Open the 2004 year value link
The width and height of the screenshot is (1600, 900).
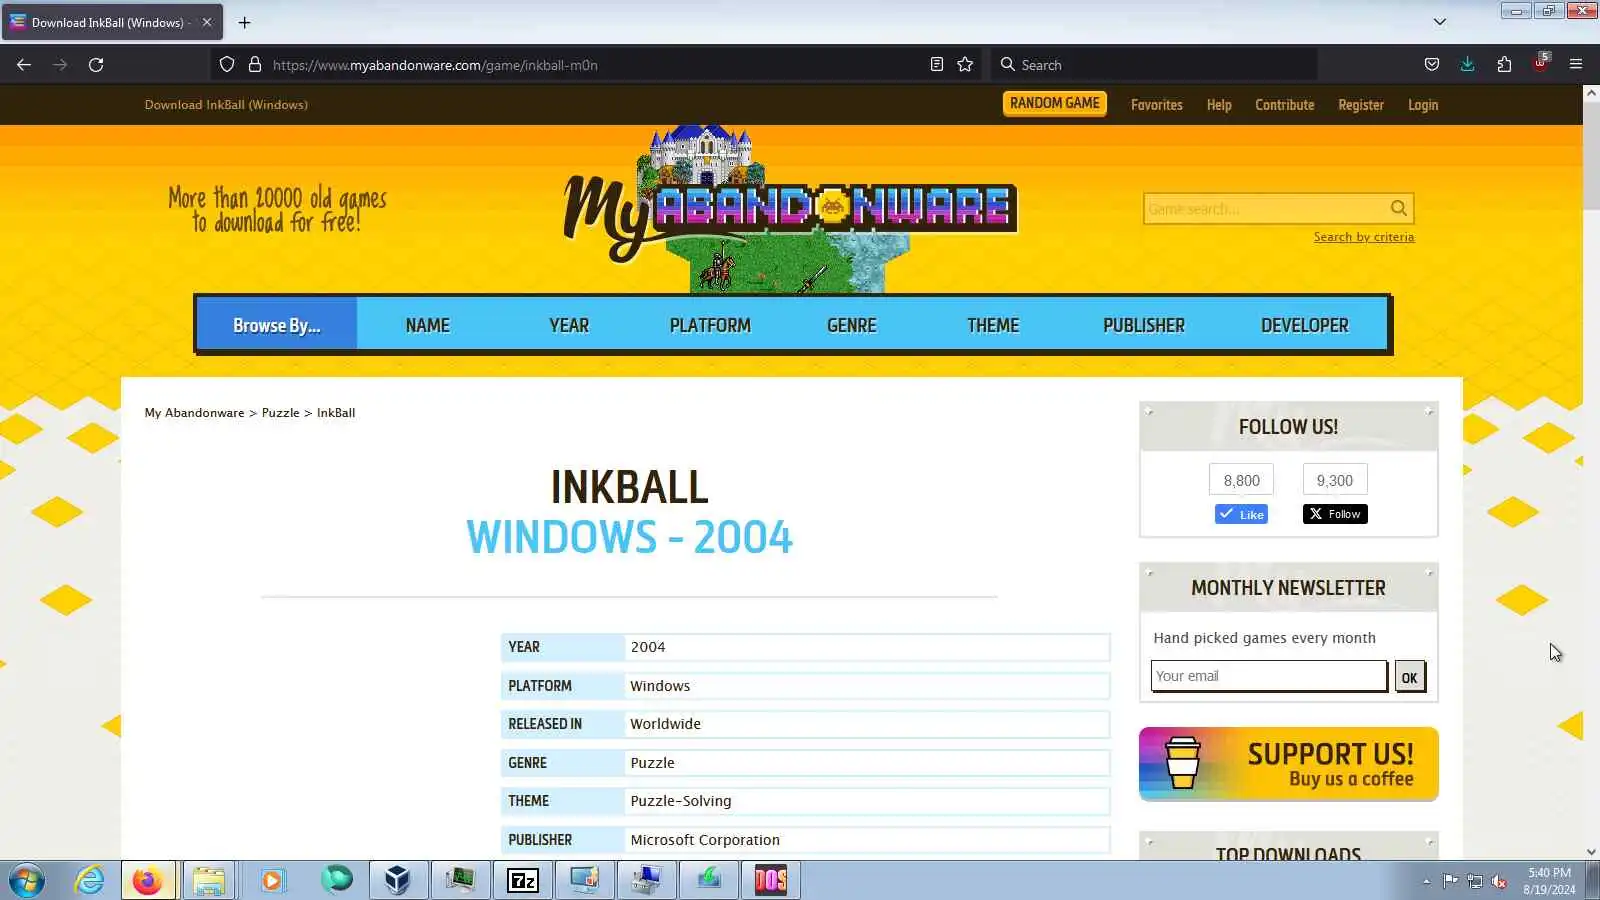click(648, 647)
